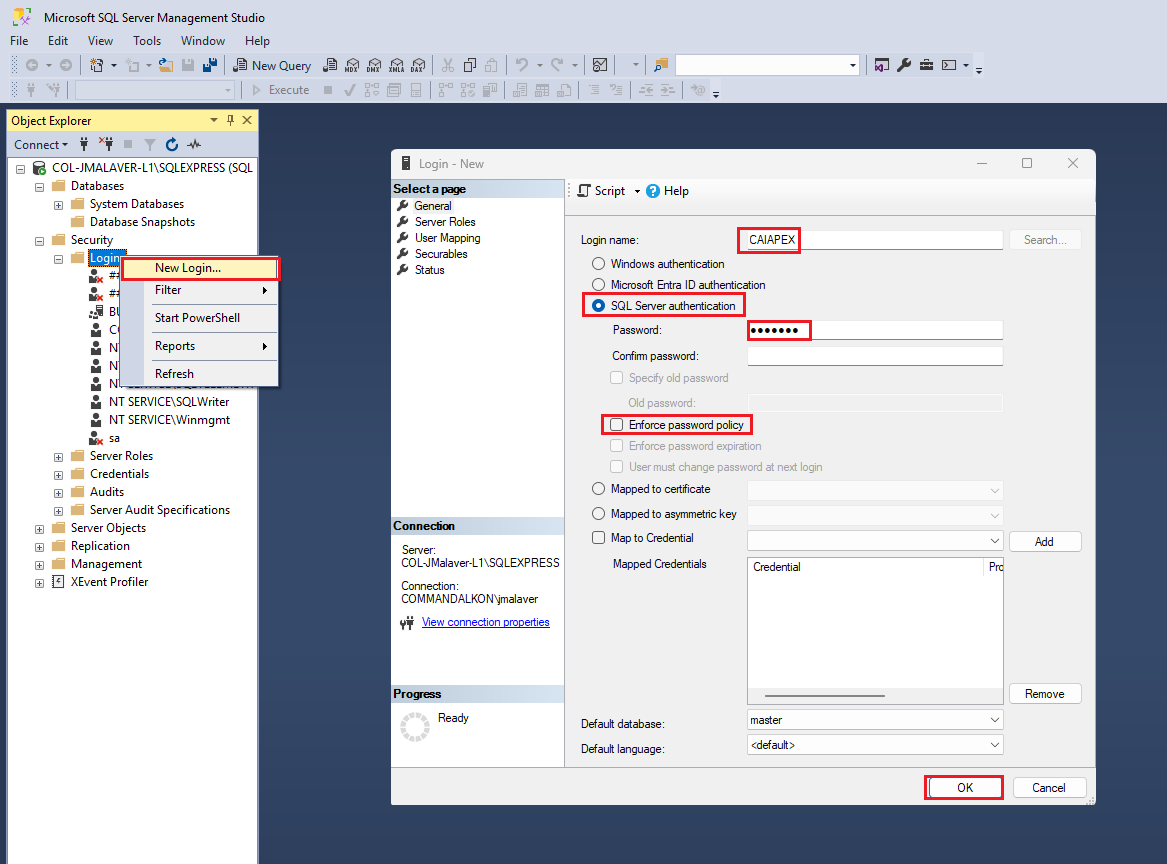Expand the Server Objects node
This screenshot has height=864, width=1167.
coord(39,529)
